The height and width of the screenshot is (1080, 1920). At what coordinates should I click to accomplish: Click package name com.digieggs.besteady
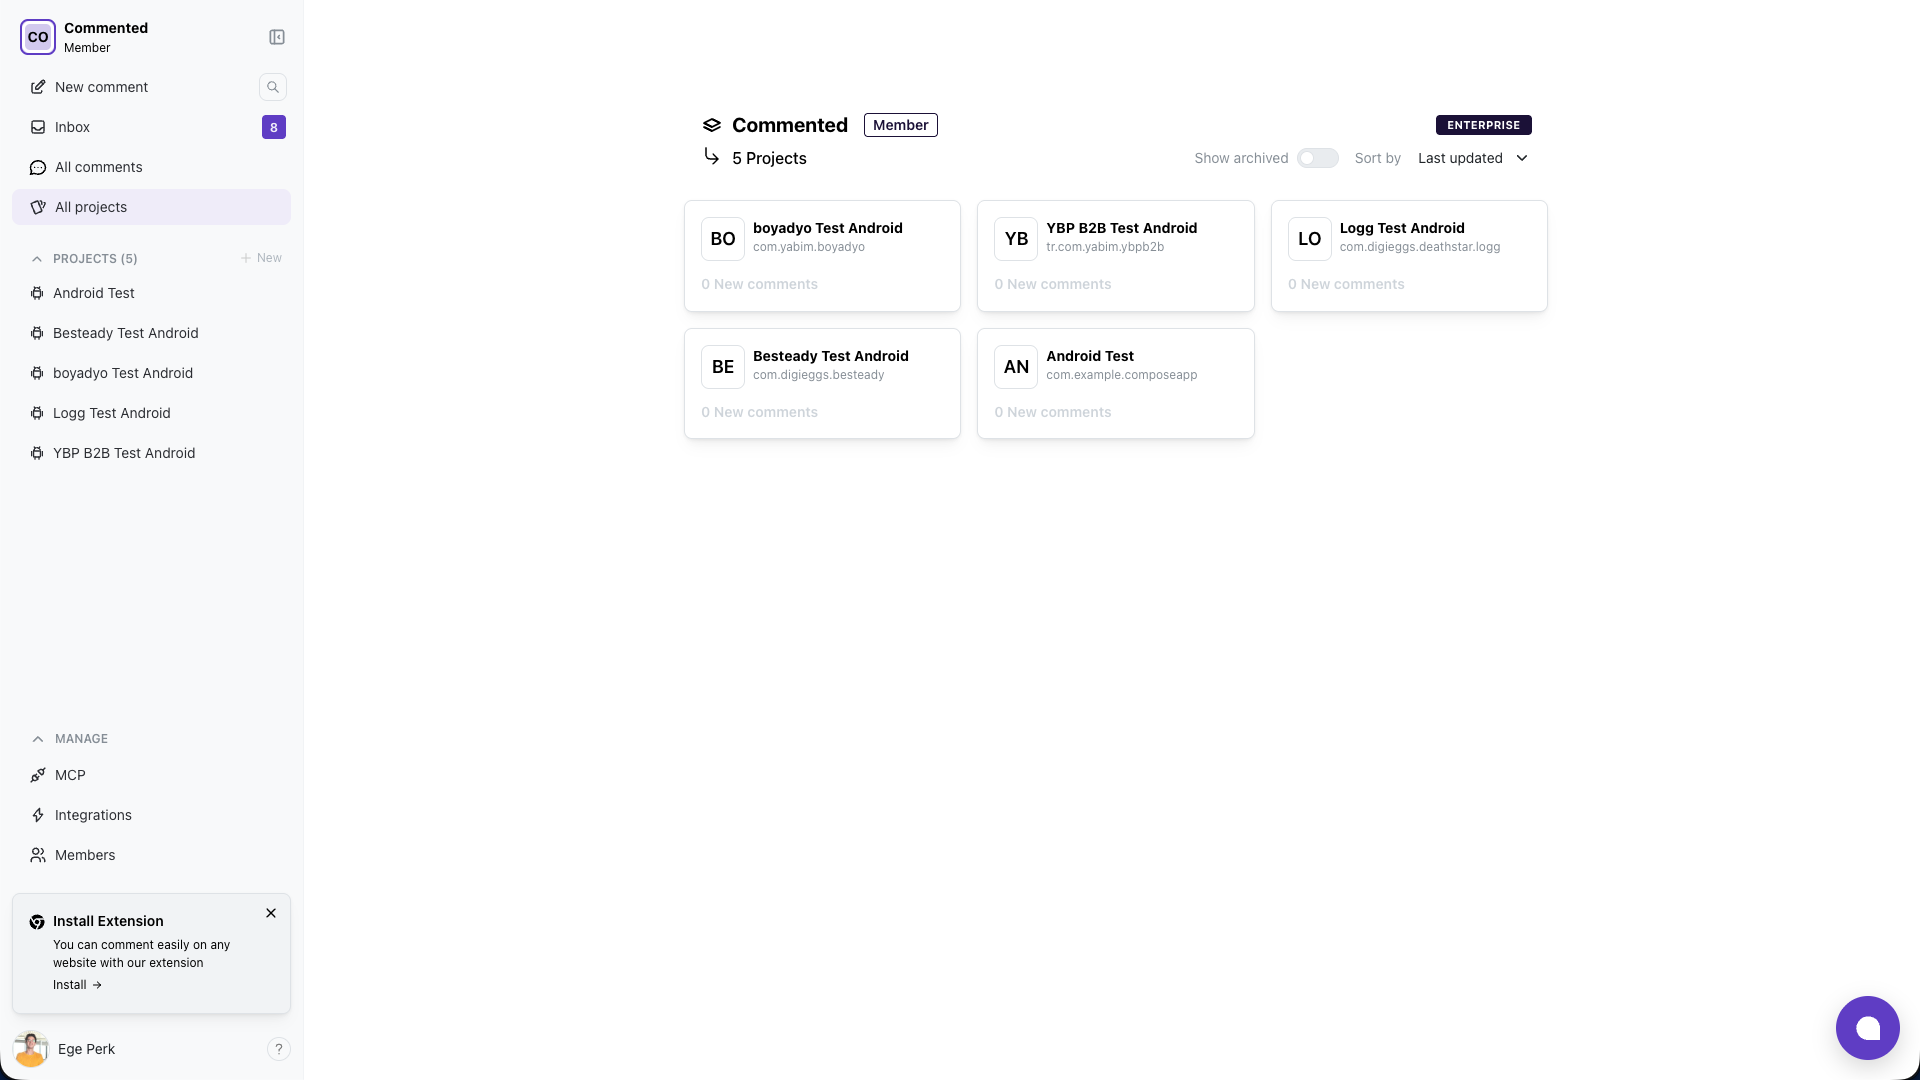click(x=819, y=375)
